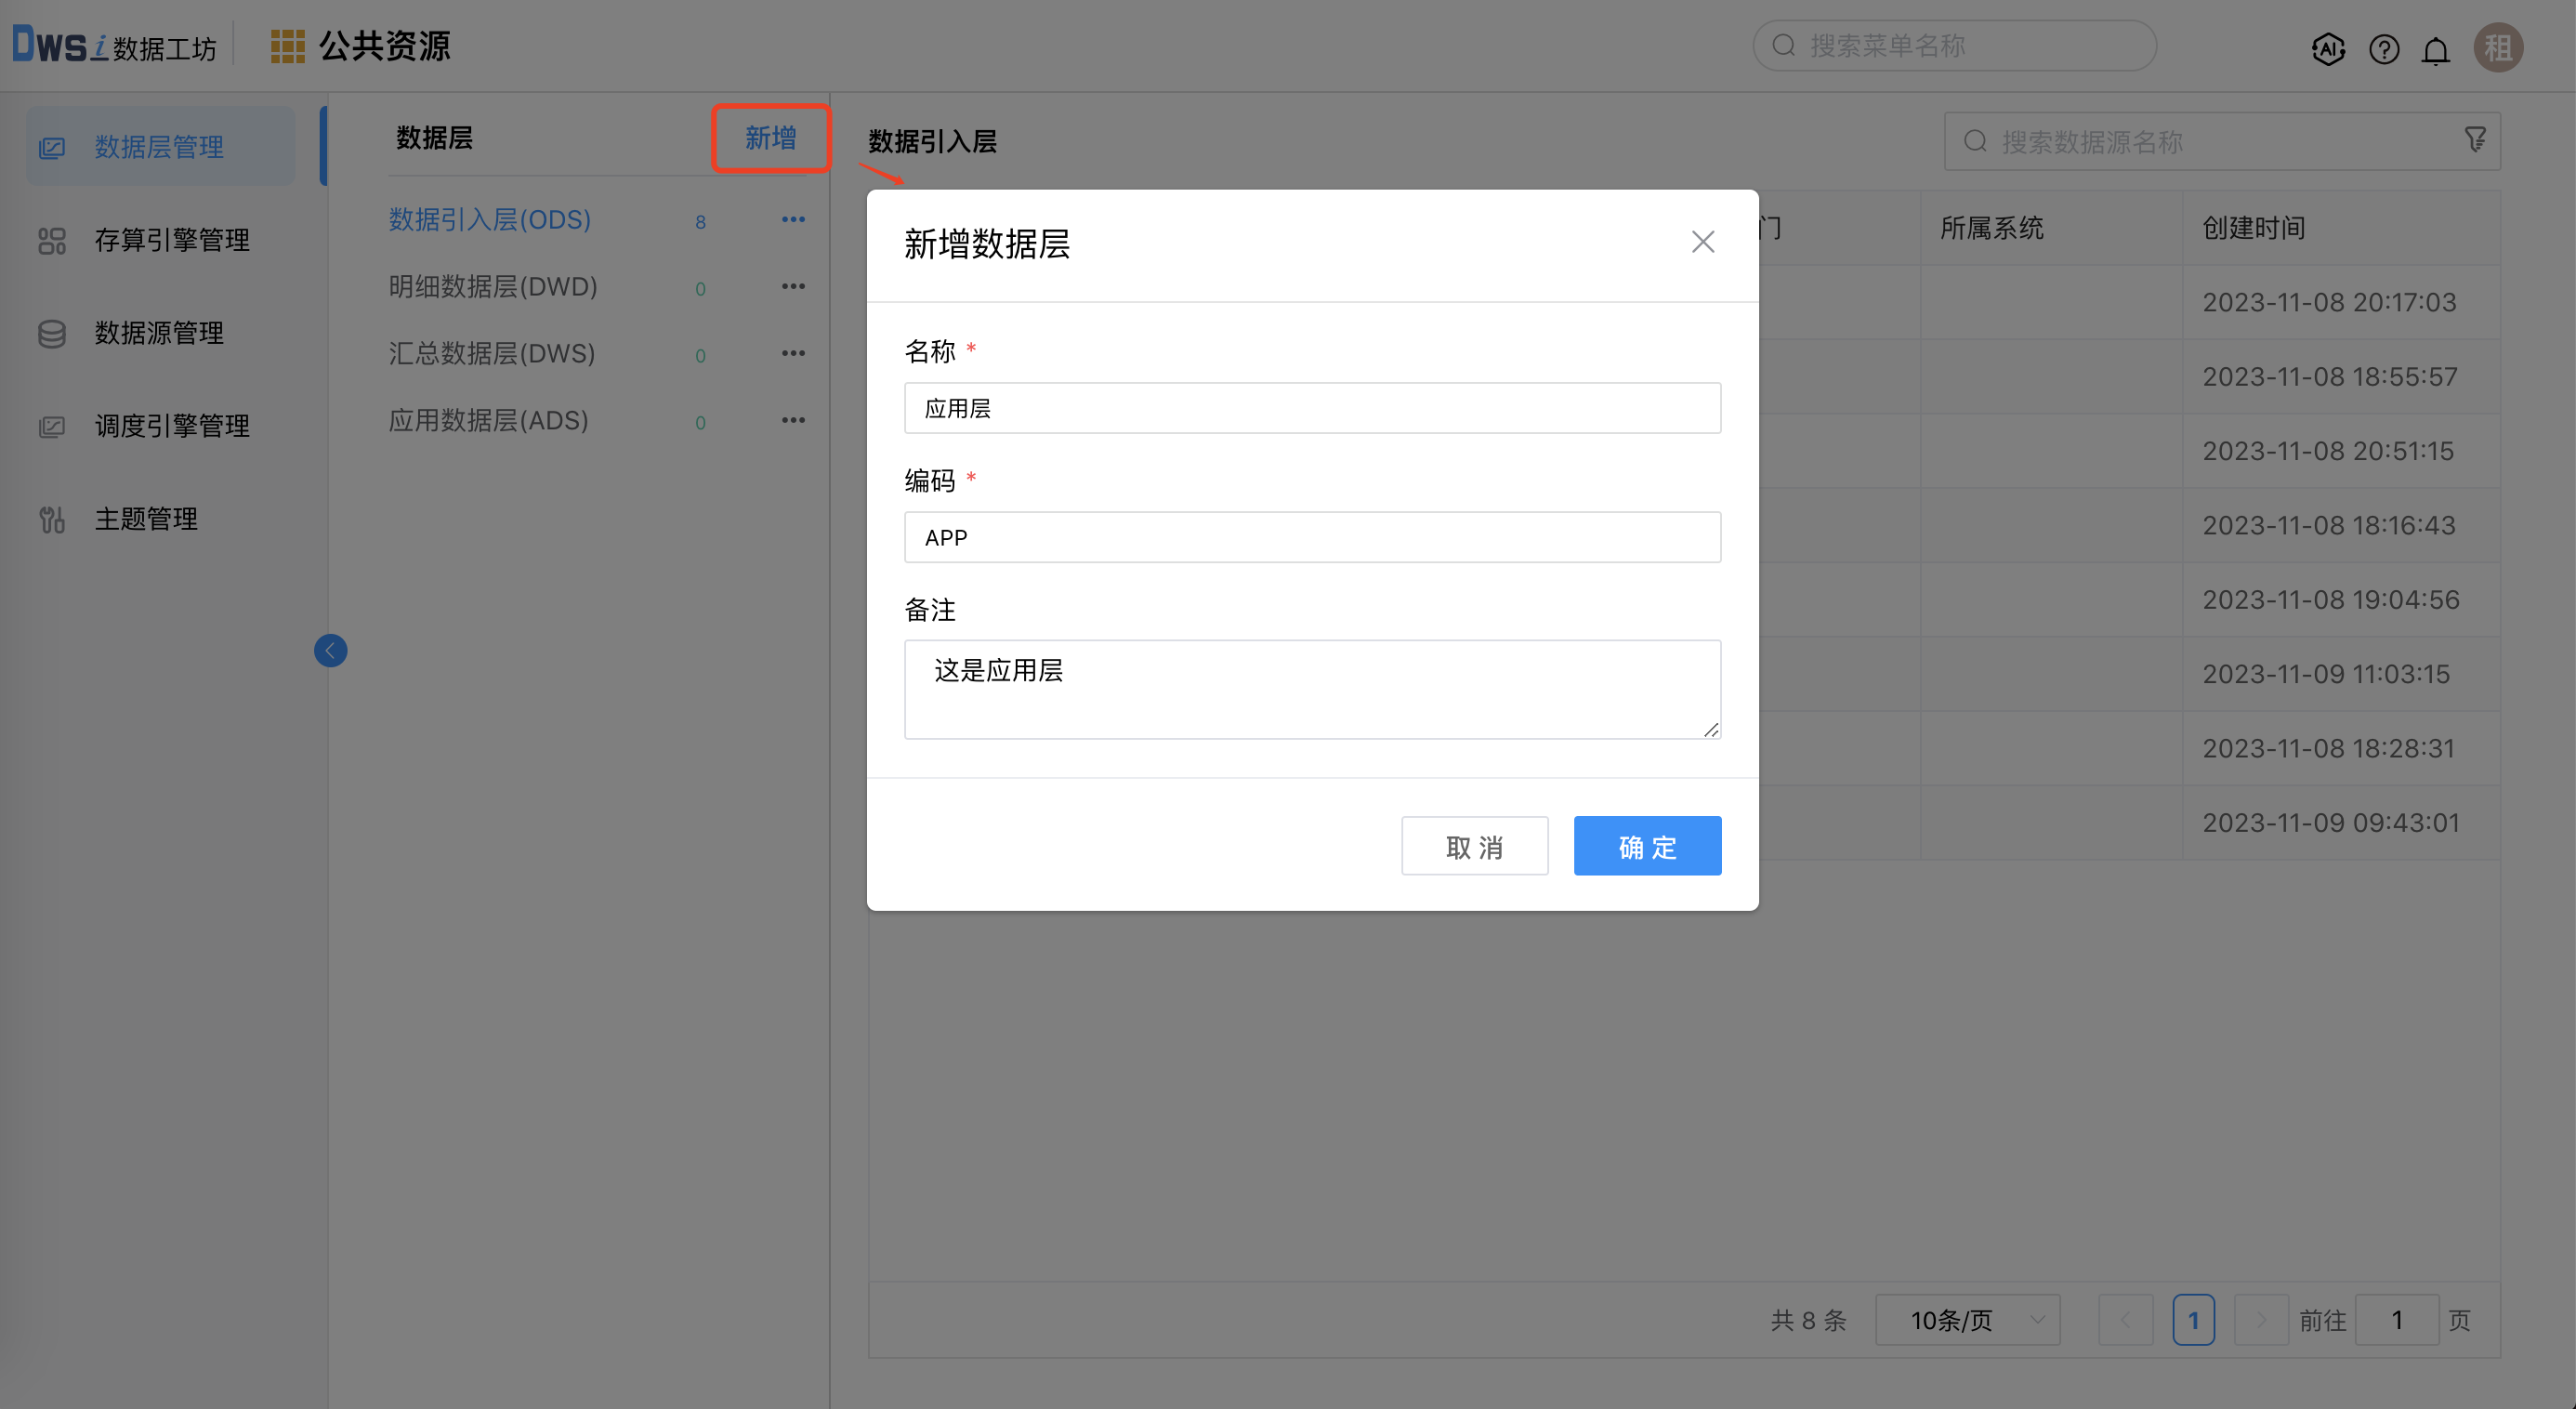Image resolution: width=2576 pixels, height=1409 pixels.
Task: Open the notification bell icon
Action: (2436, 48)
